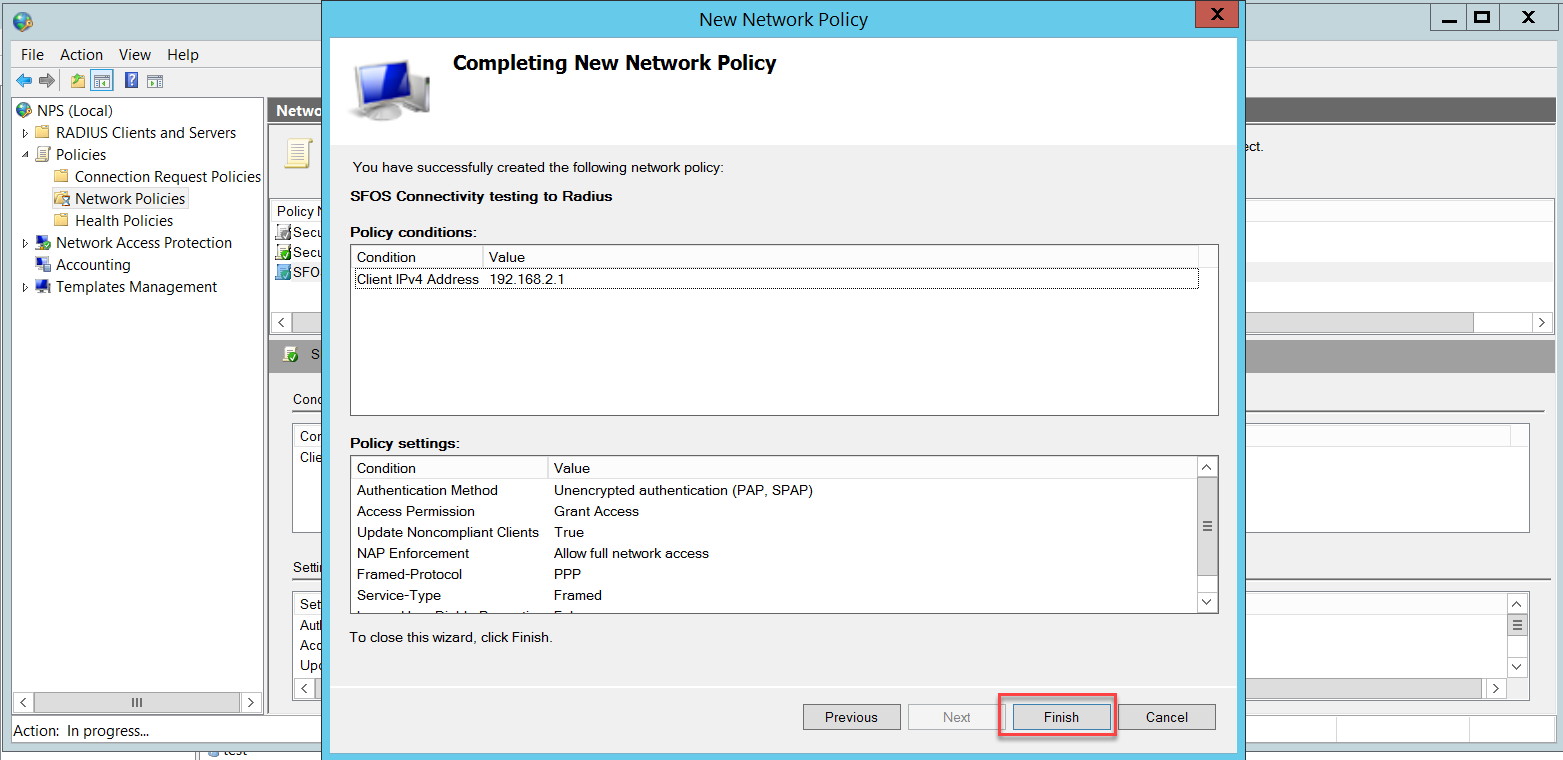Toggle the Show/Hide Action Pane toolbar icon

[155, 81]
